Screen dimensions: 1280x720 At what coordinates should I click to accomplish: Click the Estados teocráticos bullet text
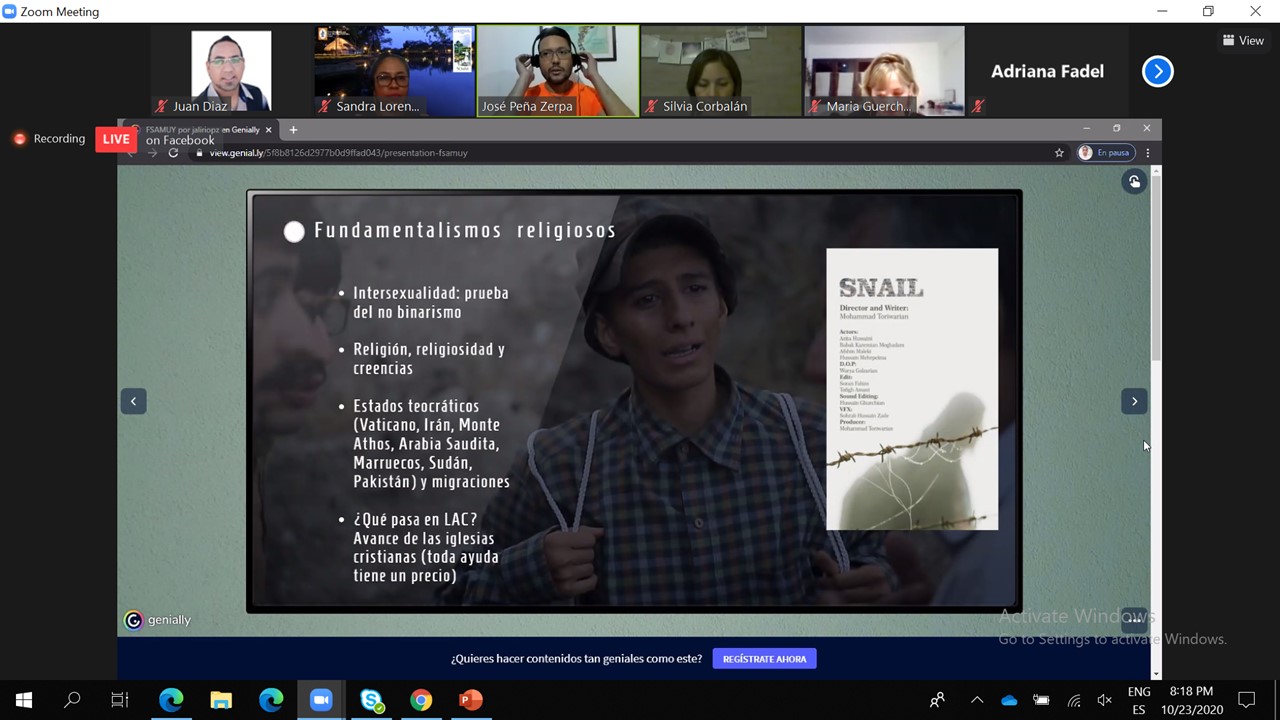click(x=431, y=444)
